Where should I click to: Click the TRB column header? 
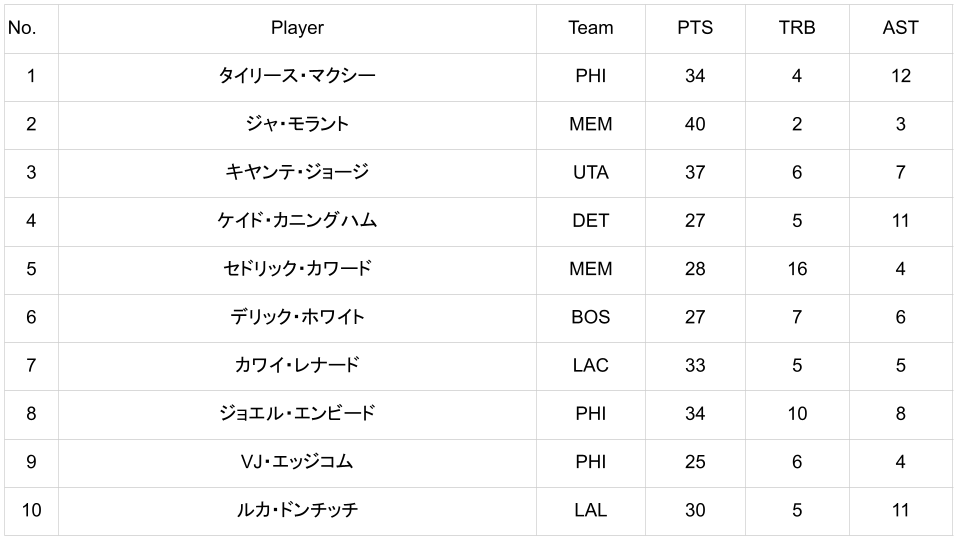point(797,28)
